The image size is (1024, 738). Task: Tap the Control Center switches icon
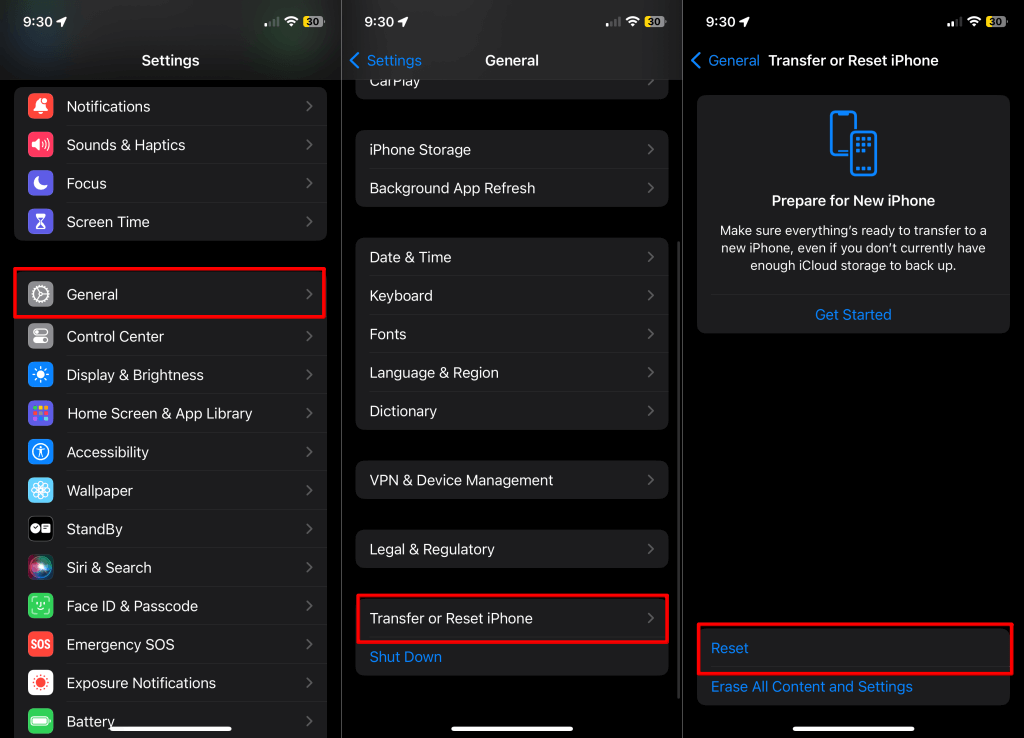[40, 336]
